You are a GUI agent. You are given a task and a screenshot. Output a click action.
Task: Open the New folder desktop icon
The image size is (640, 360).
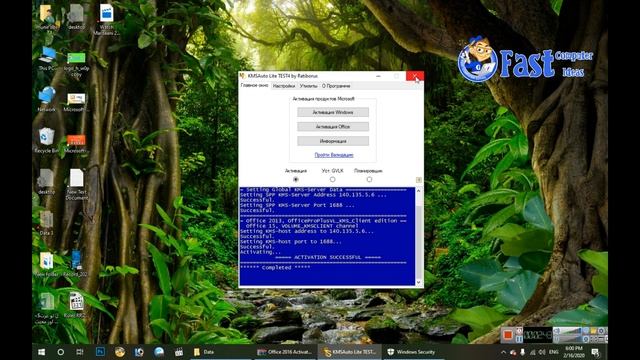point(46,264)
